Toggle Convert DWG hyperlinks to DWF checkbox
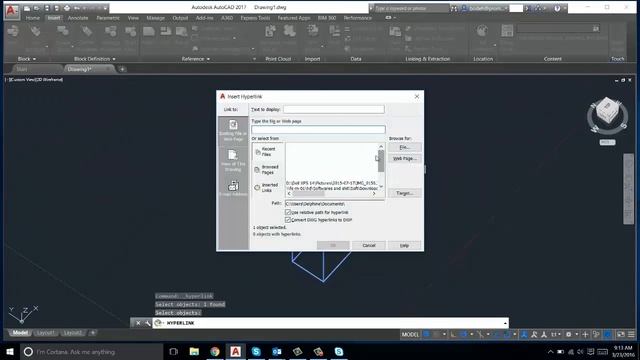 tap(288, 220)
